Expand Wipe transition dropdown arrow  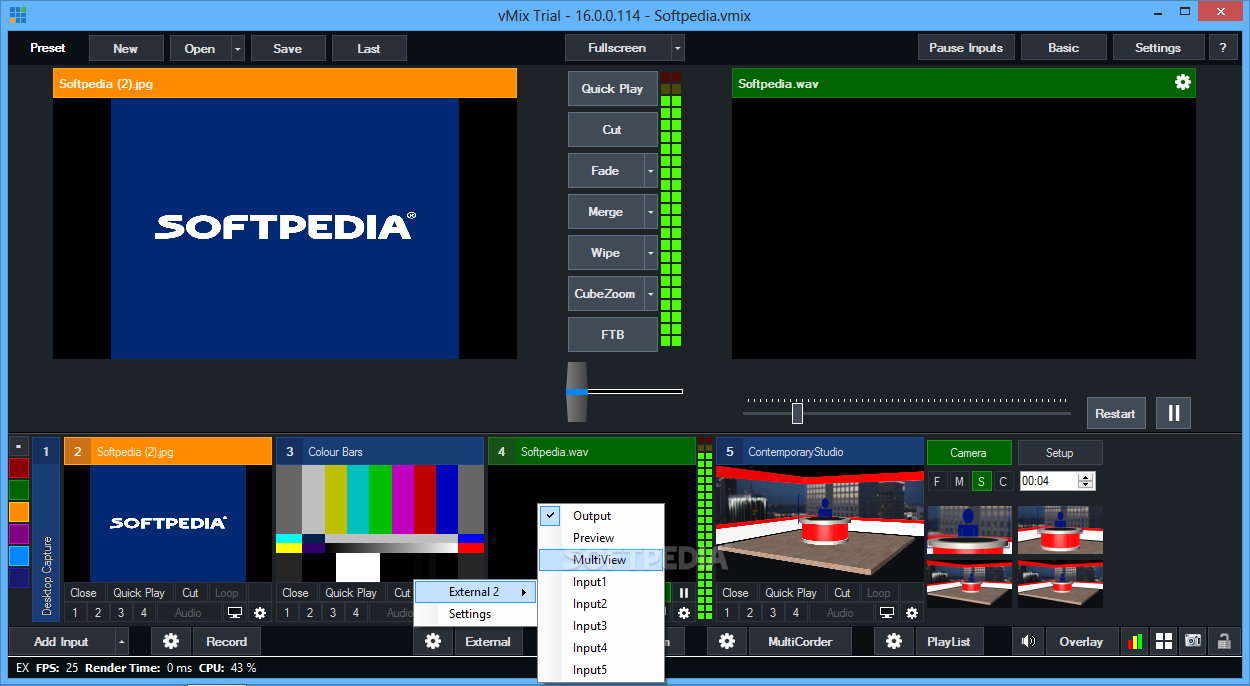pyautogui.click(x=650, y=253)
